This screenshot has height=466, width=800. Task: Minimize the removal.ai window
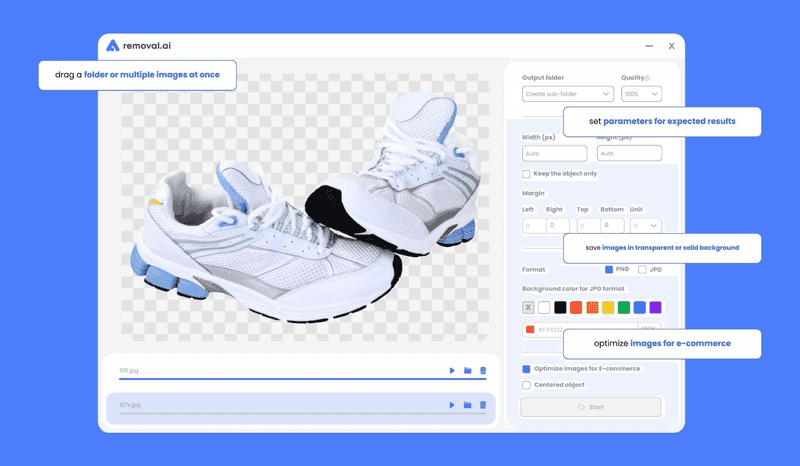pos(649,46)
